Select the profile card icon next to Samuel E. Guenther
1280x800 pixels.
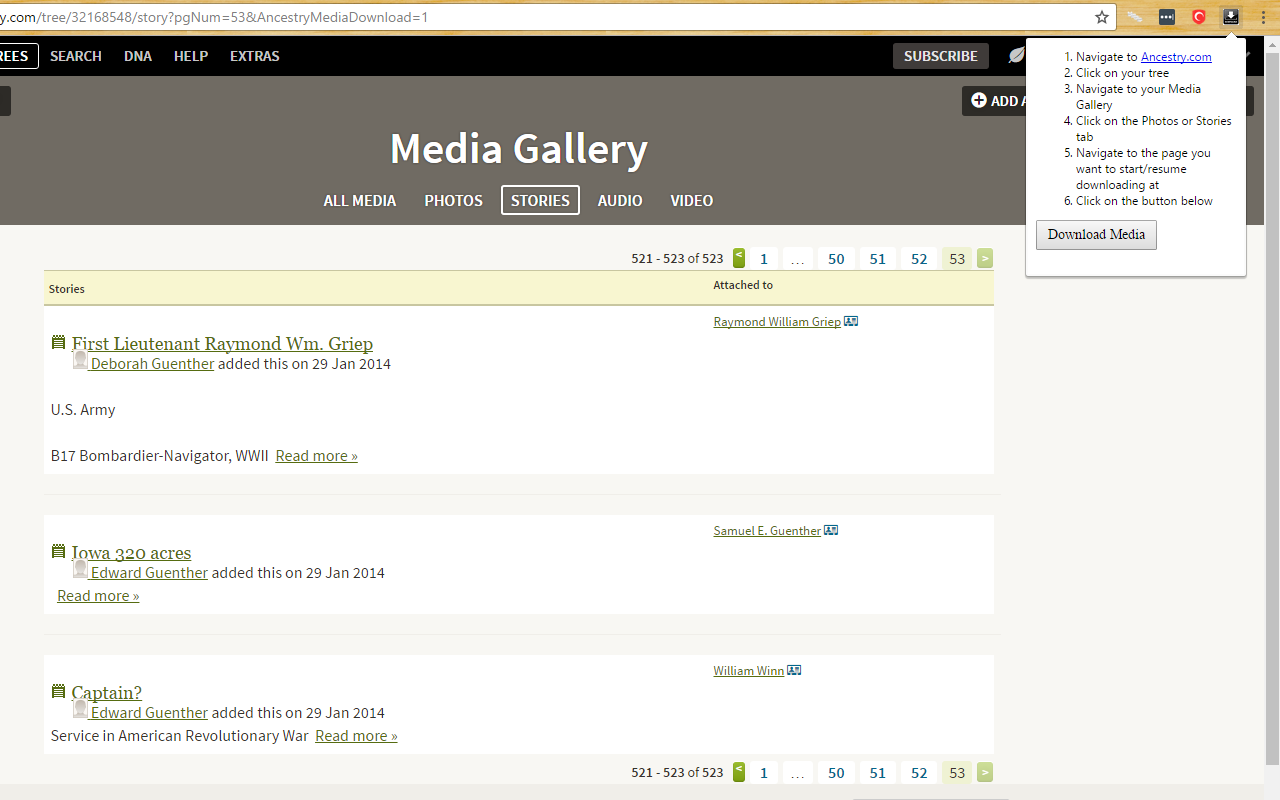click(830, 529)
